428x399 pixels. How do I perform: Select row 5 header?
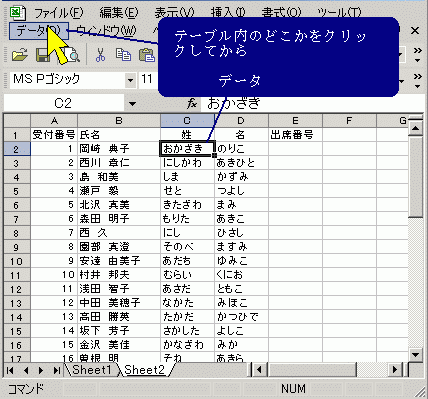(16, 191)
